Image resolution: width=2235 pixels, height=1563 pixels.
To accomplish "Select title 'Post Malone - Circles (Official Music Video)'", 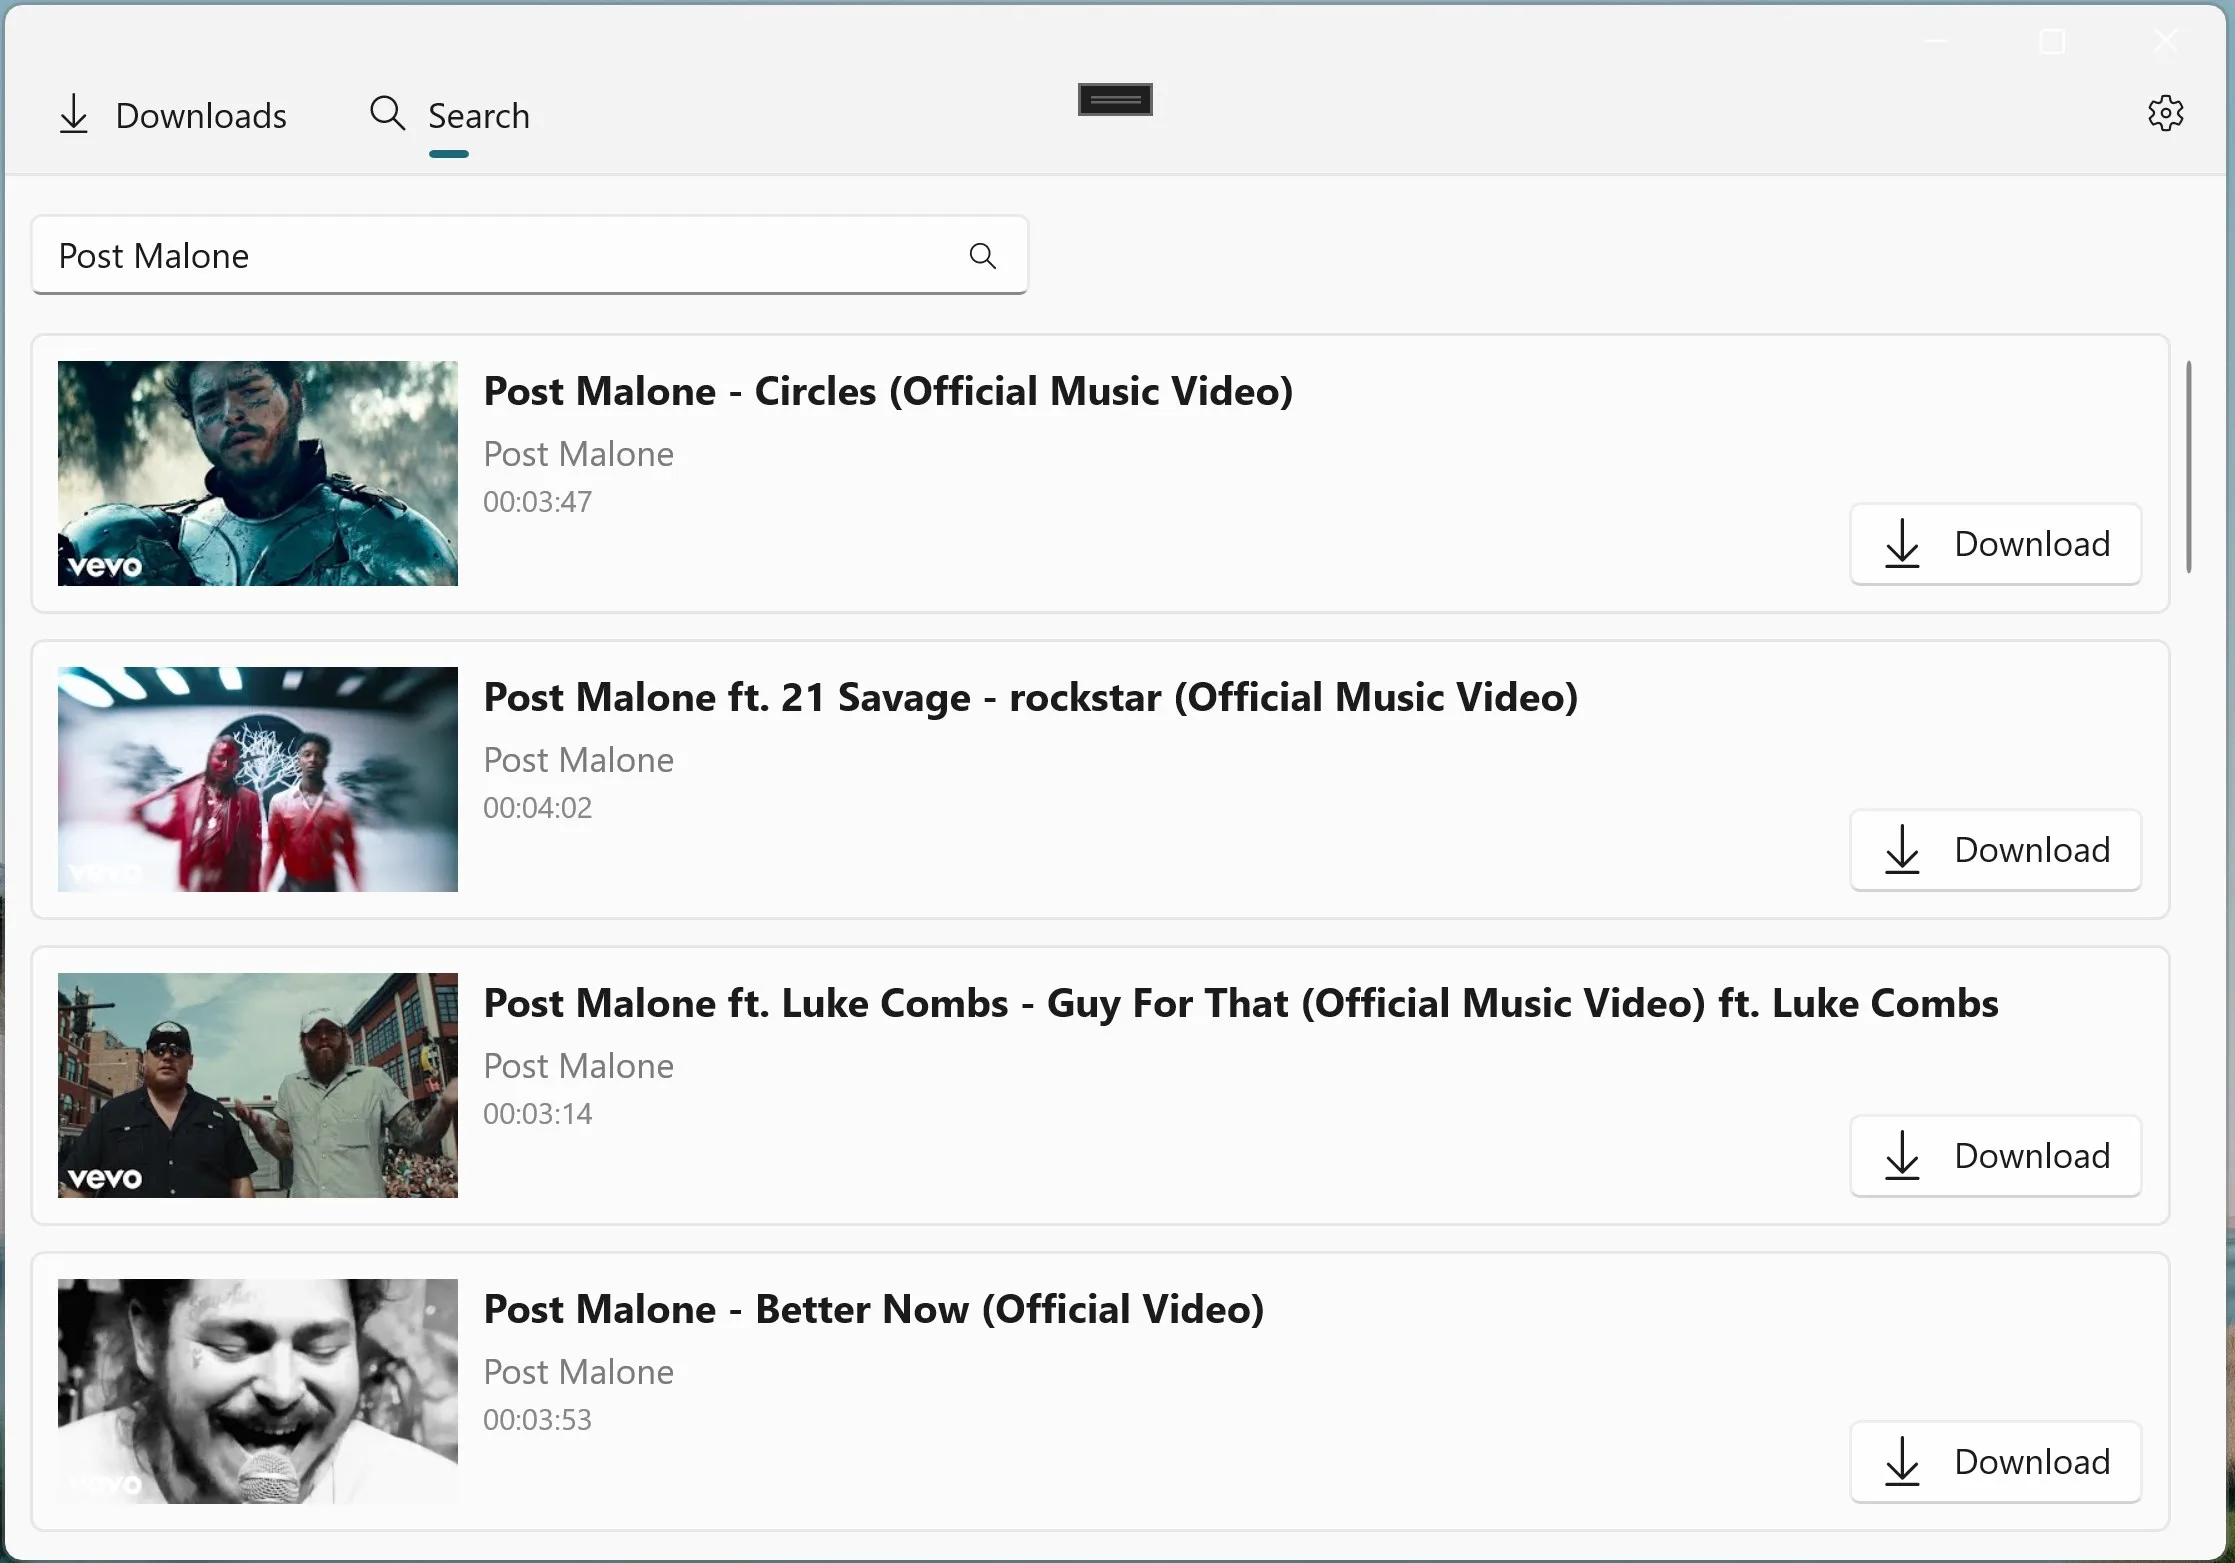I will (888, 391).
